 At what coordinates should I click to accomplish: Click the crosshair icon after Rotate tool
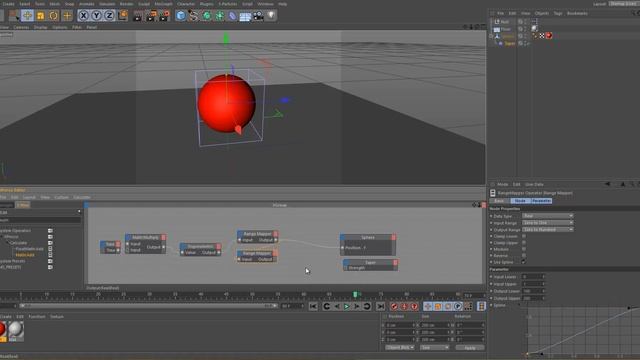point(67,16)
